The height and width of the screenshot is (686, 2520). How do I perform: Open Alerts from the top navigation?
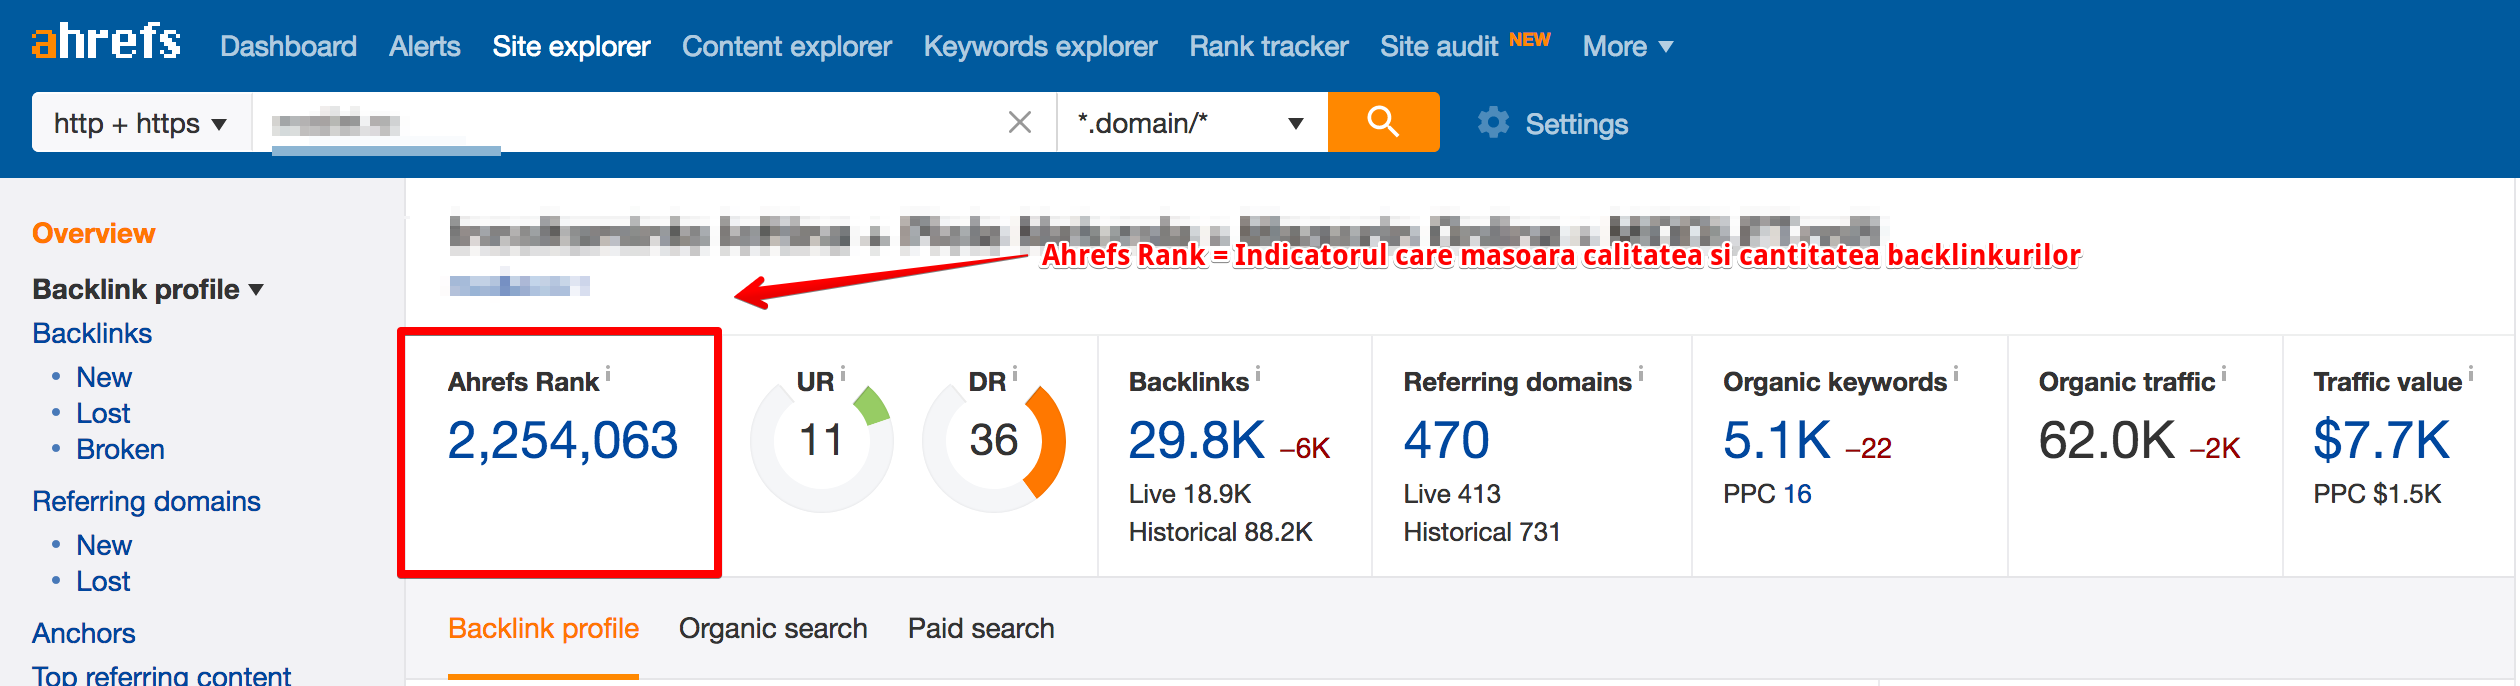tap(425, 46)
